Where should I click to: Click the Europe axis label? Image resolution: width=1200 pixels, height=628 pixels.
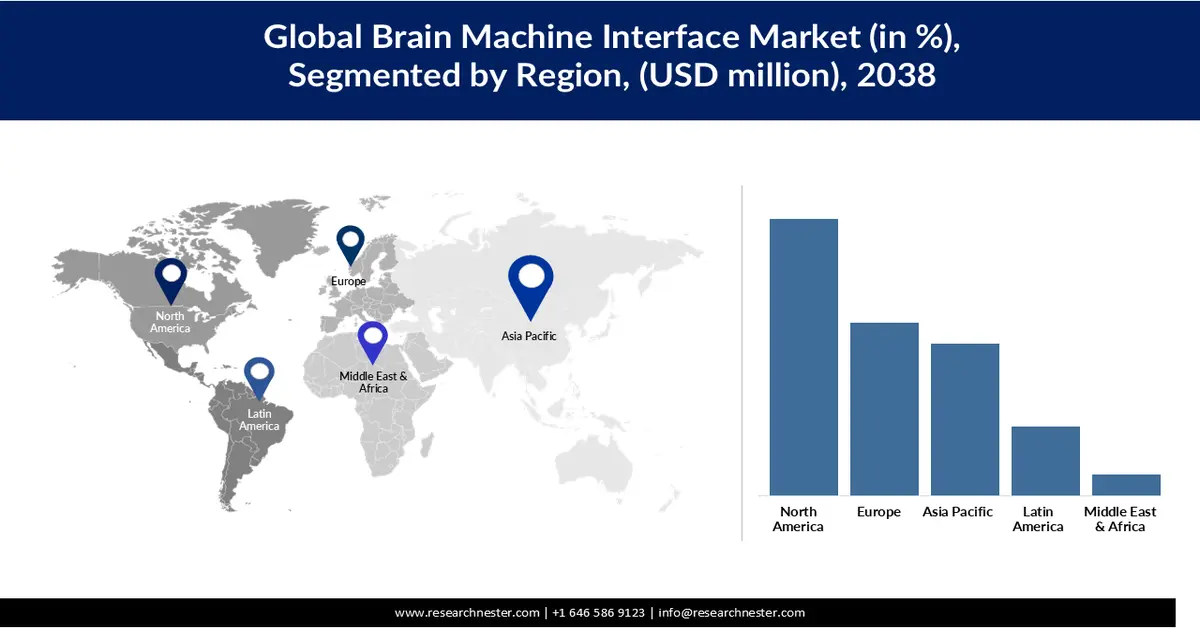tap(879, 512)
